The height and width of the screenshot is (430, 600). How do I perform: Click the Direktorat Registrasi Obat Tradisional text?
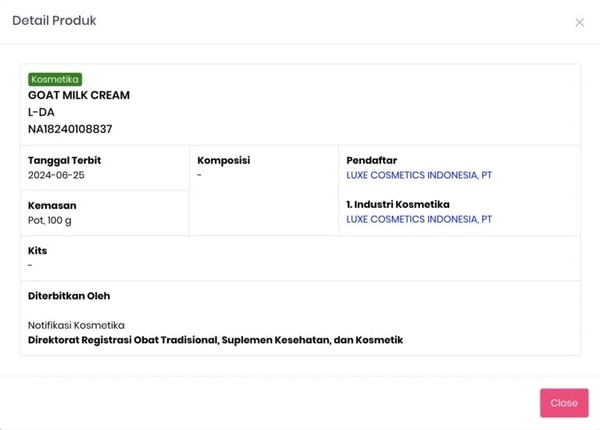click(x=215, y=340)
